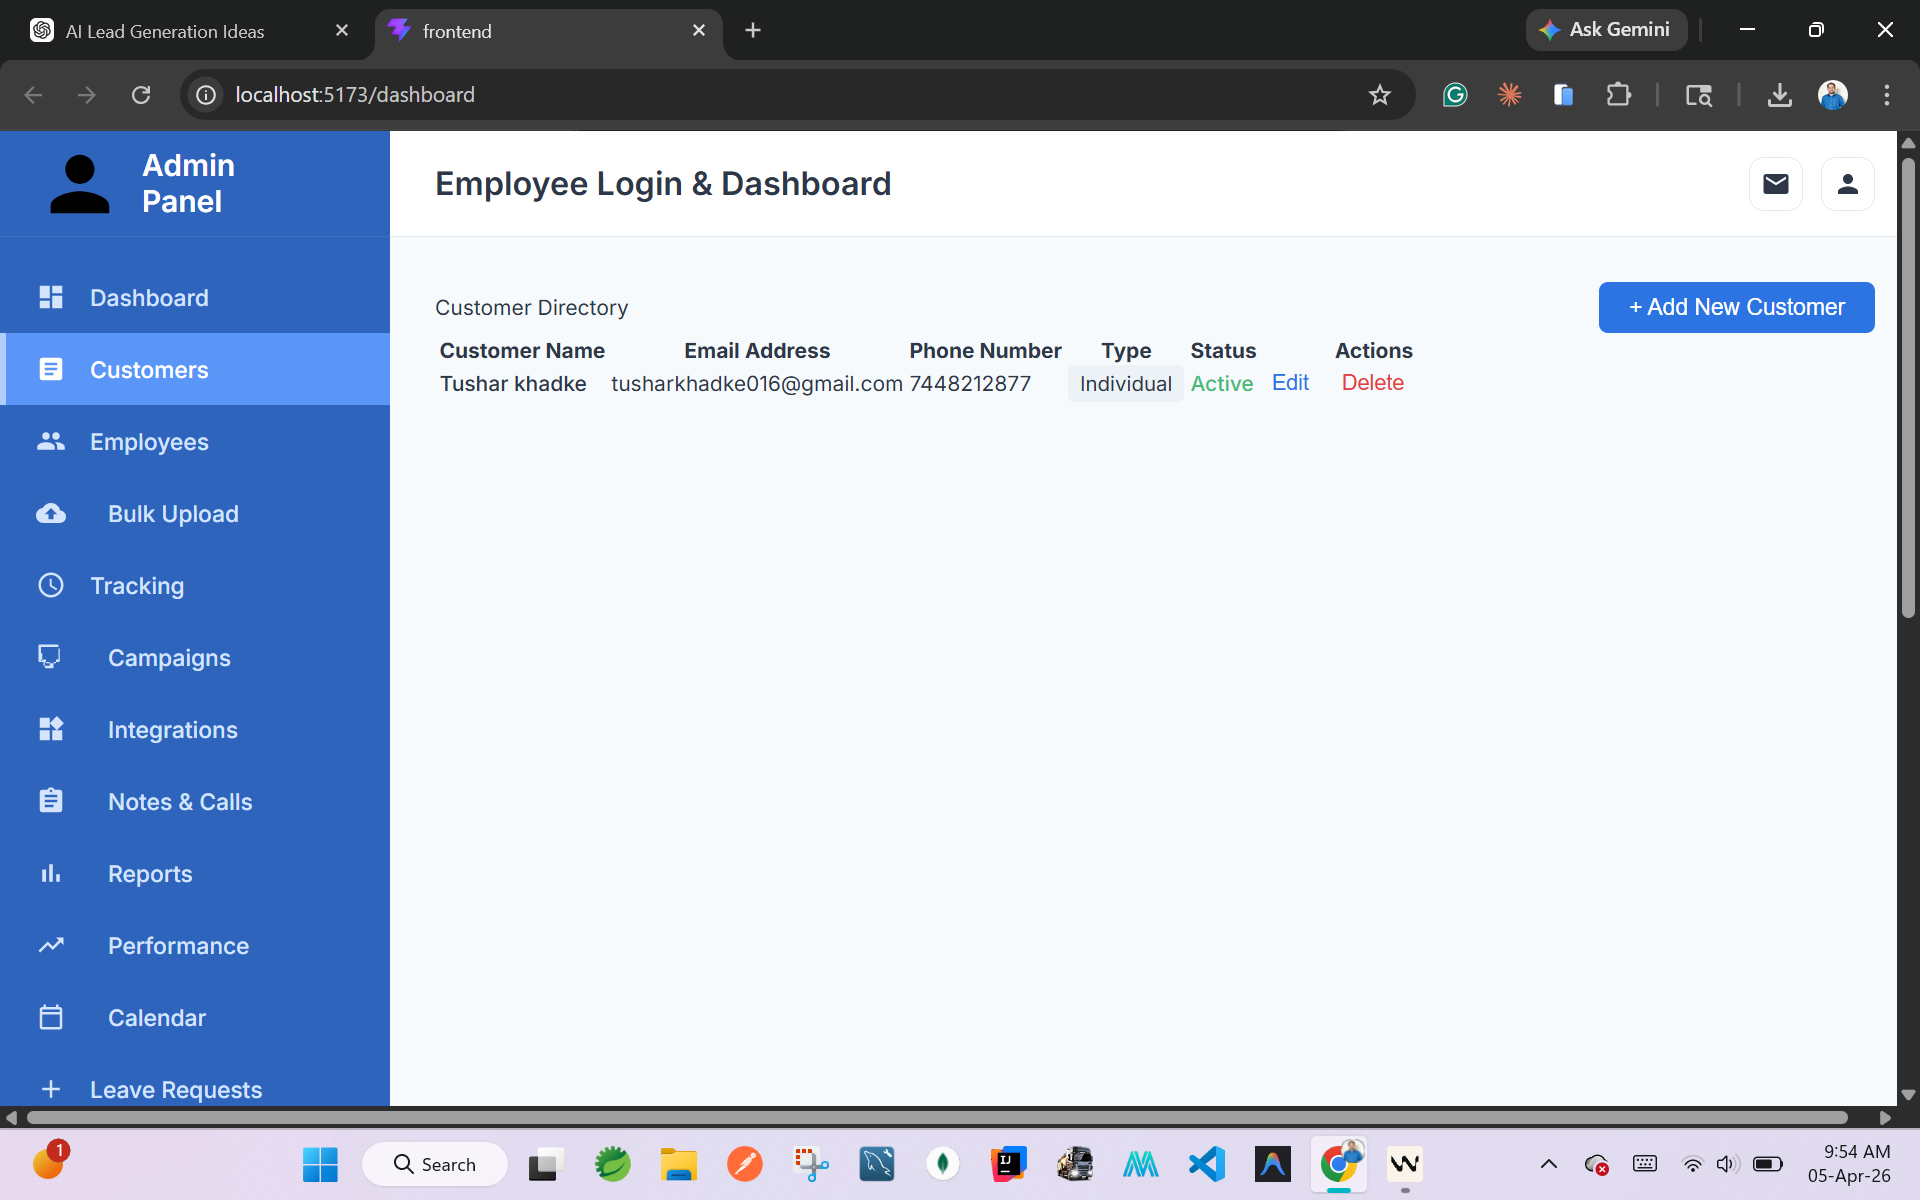Click the Notes & Calls clipboard icon
This screenshot has width=1920, height=1200.
tap(51, 801)
